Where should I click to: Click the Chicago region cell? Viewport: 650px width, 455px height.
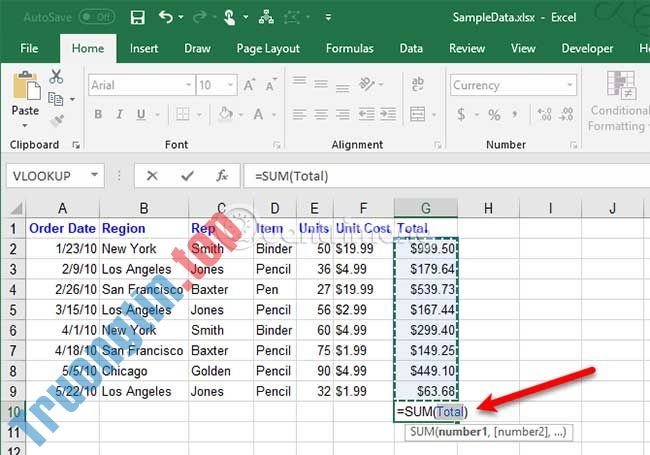click(x=144, y=371)
